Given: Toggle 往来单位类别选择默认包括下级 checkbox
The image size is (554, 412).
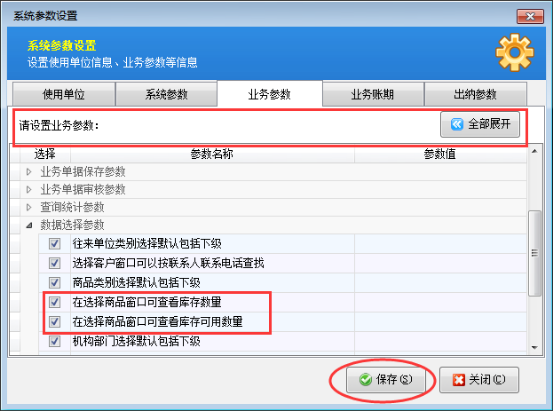Looking at the screenshot, I should (x=54, y=244).
